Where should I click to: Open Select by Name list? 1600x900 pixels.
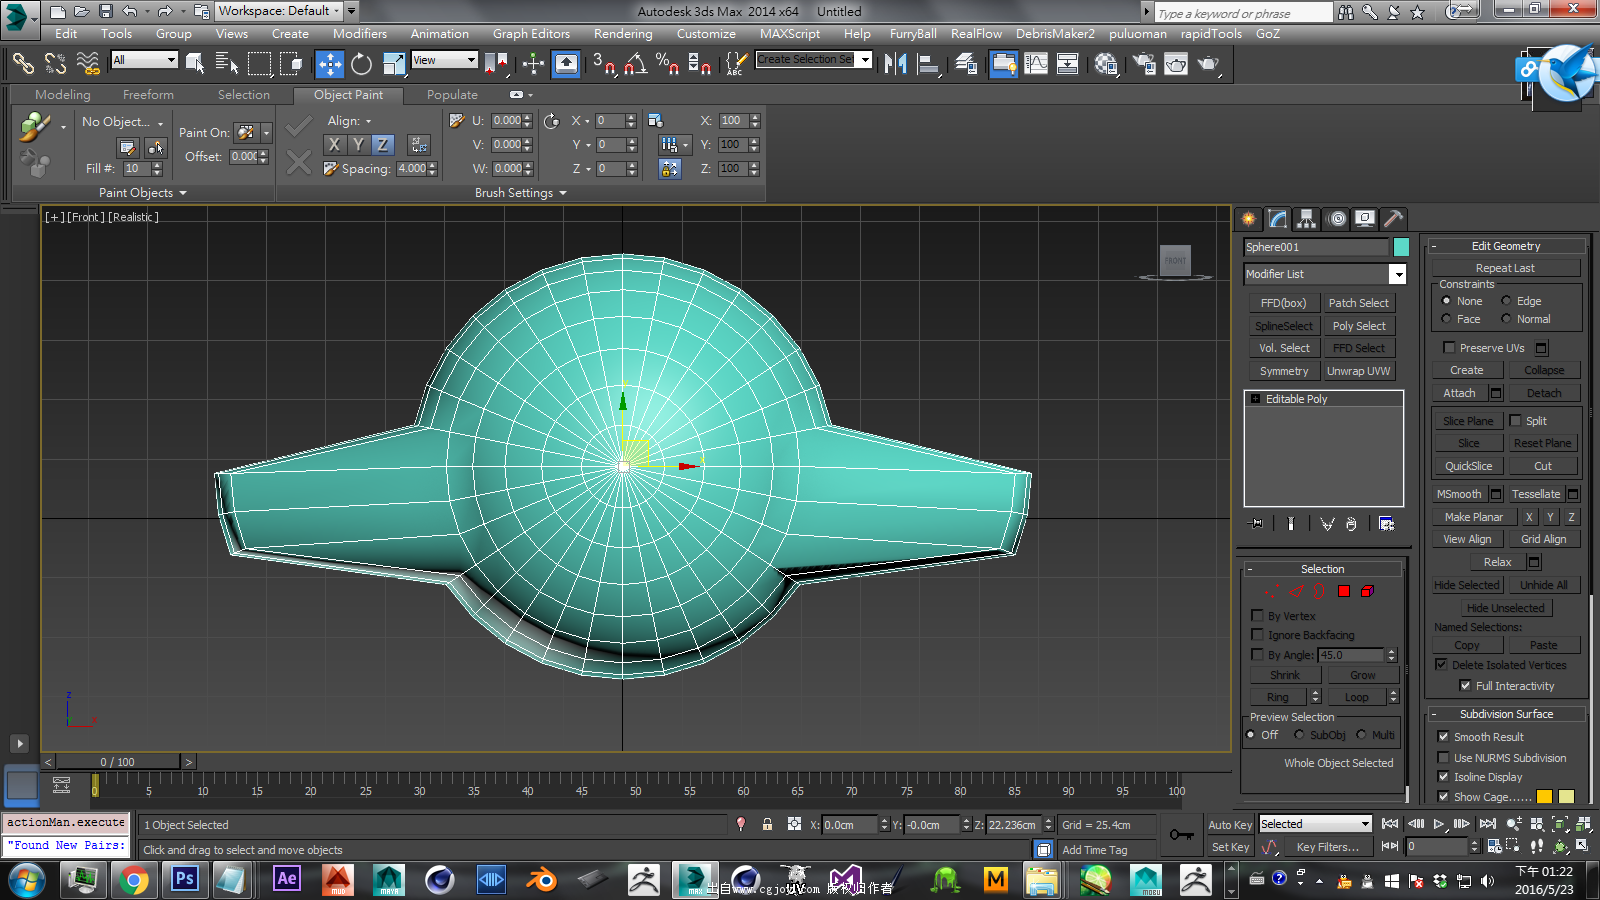227,64
